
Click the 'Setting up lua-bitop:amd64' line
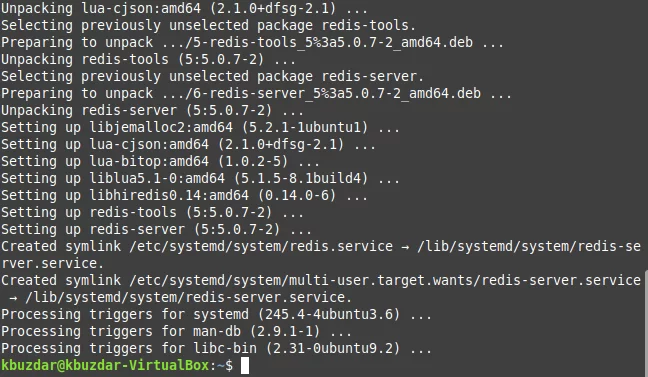[160, 162]
